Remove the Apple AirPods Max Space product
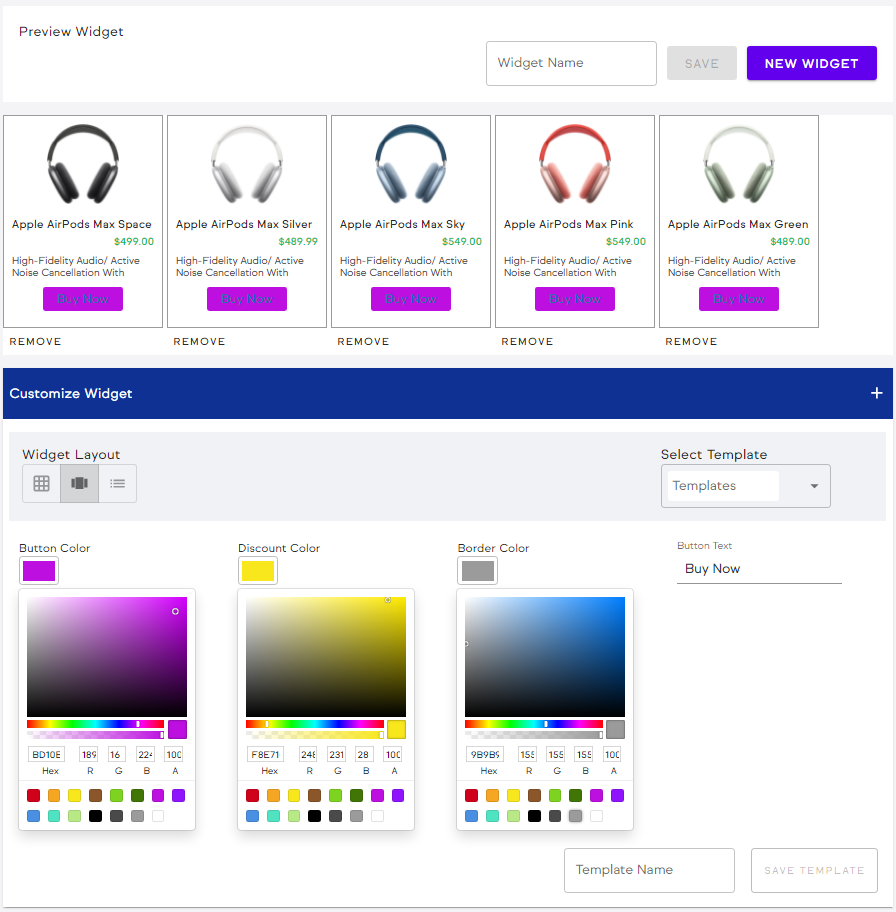The image size is (896, 912). [x=36, y=342]
